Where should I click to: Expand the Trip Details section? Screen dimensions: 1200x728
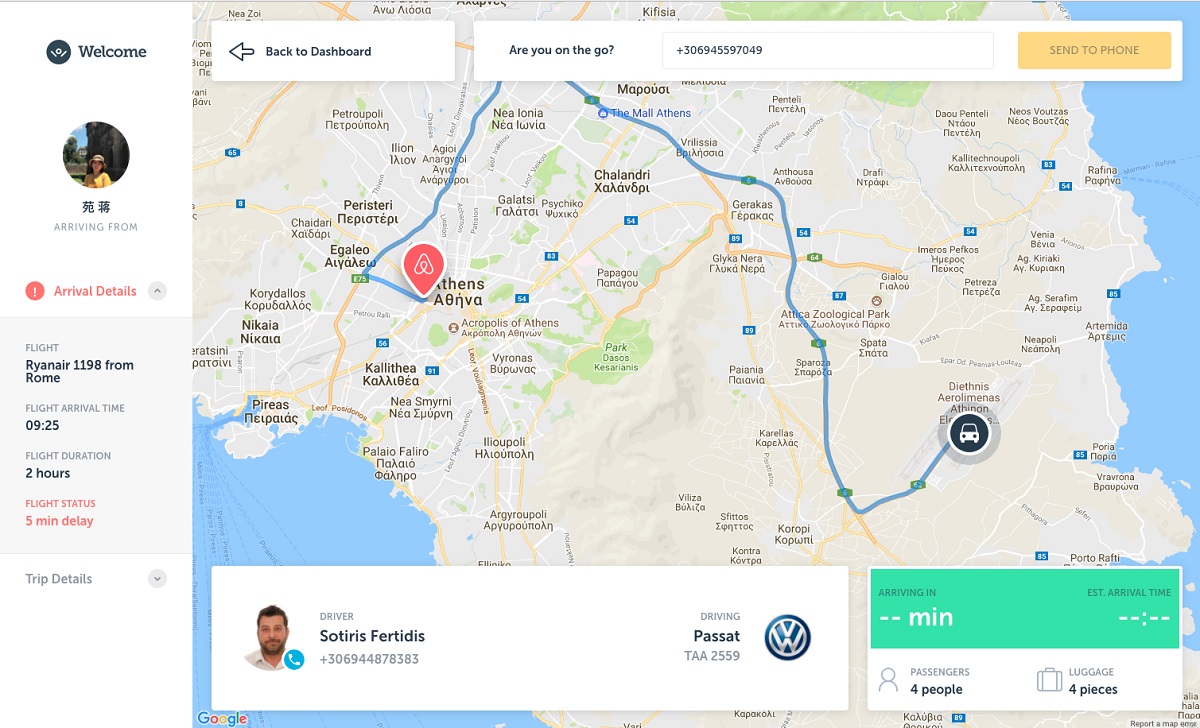(157, 579)
